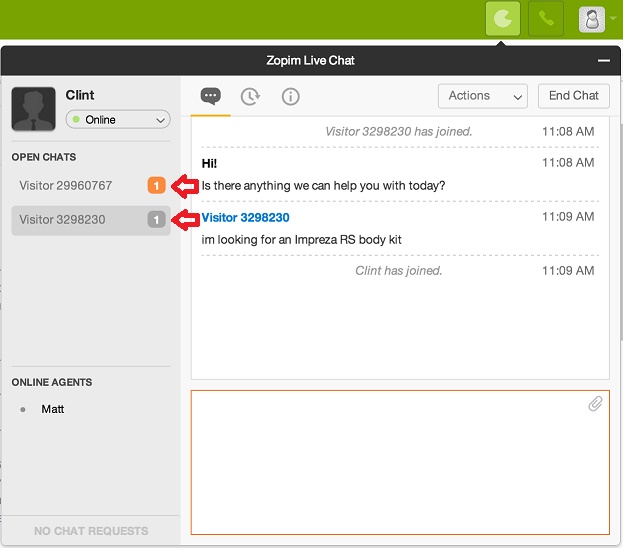Screen dimensions: 623x548
Task: Select Visitor 3298230 chat
Action: tap(62, 220)
